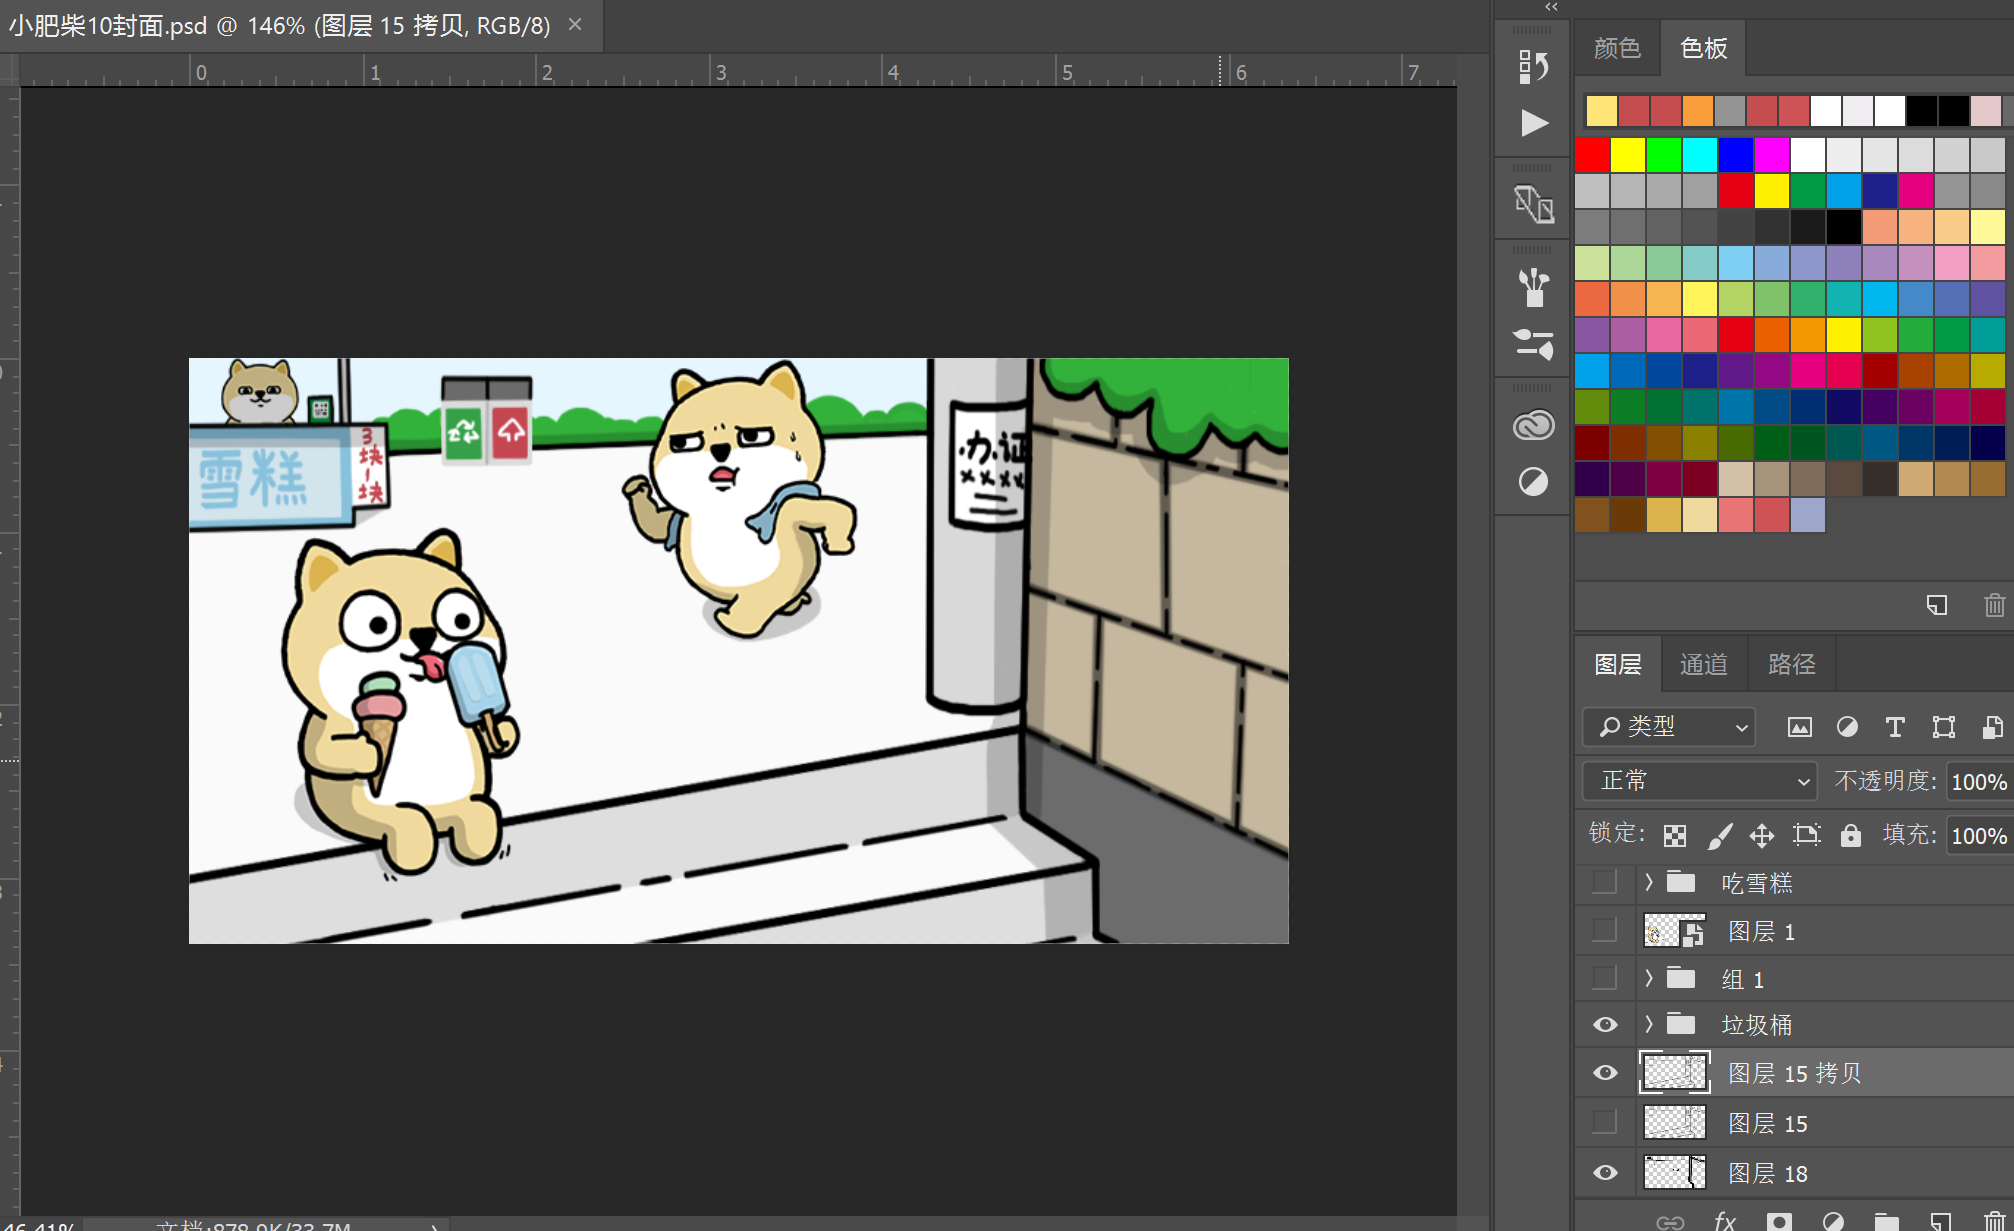This screenshot has width=2014, height=1231.
Task: Click the layer opacity 100% field
Action: click(1978, 781)
